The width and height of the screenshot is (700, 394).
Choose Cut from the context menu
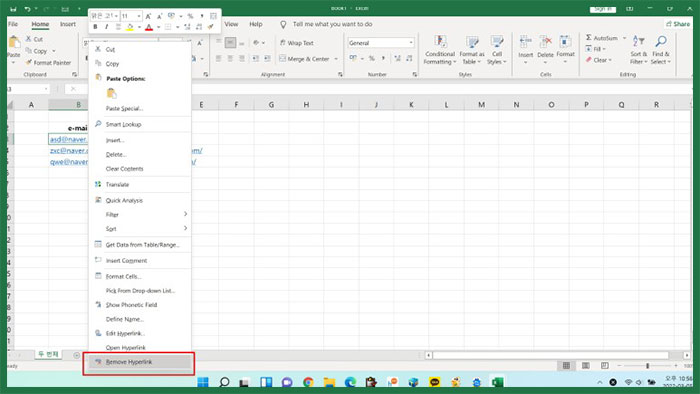[140, 49]
